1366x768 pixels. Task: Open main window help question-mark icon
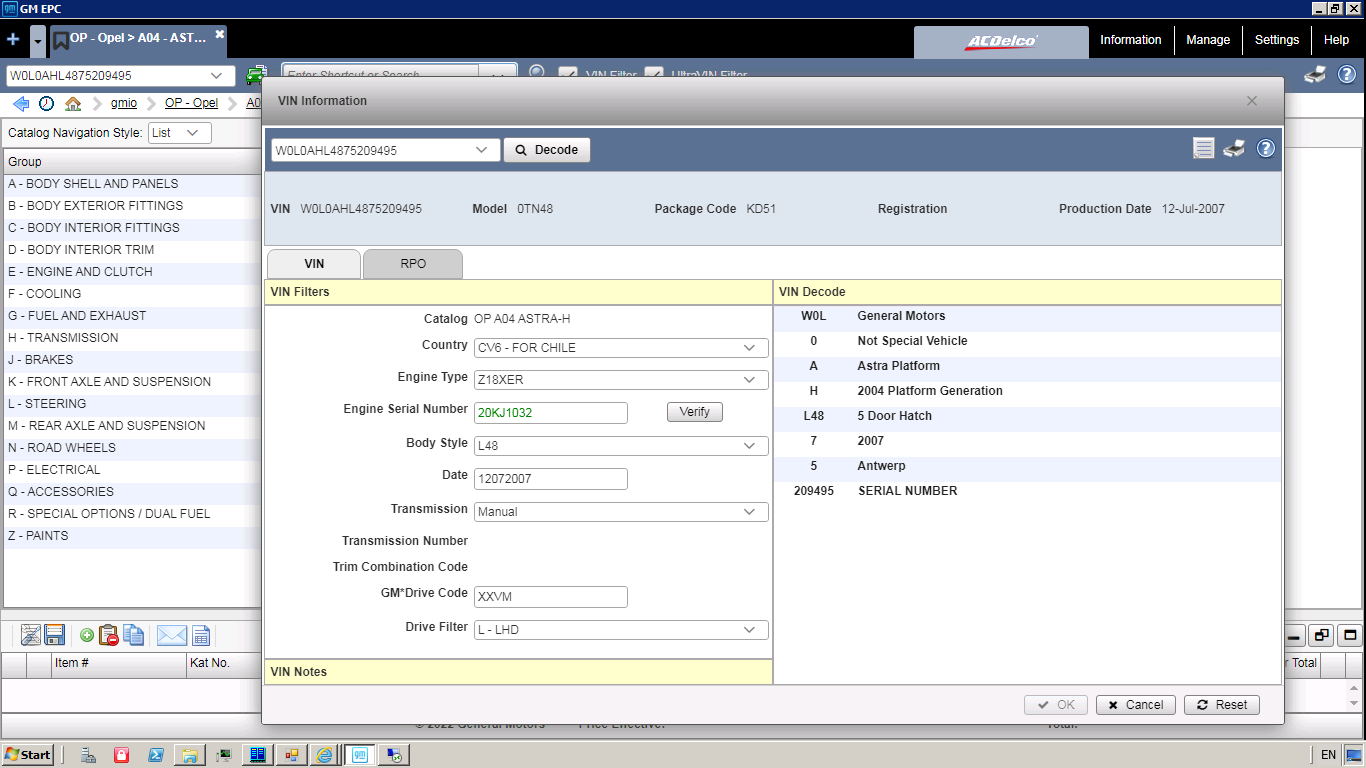[x=1347, y=74]
